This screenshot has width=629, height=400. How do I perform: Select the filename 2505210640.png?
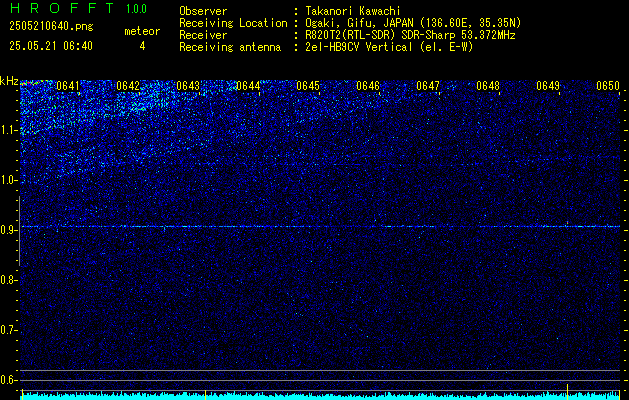(x=51, y=26)
